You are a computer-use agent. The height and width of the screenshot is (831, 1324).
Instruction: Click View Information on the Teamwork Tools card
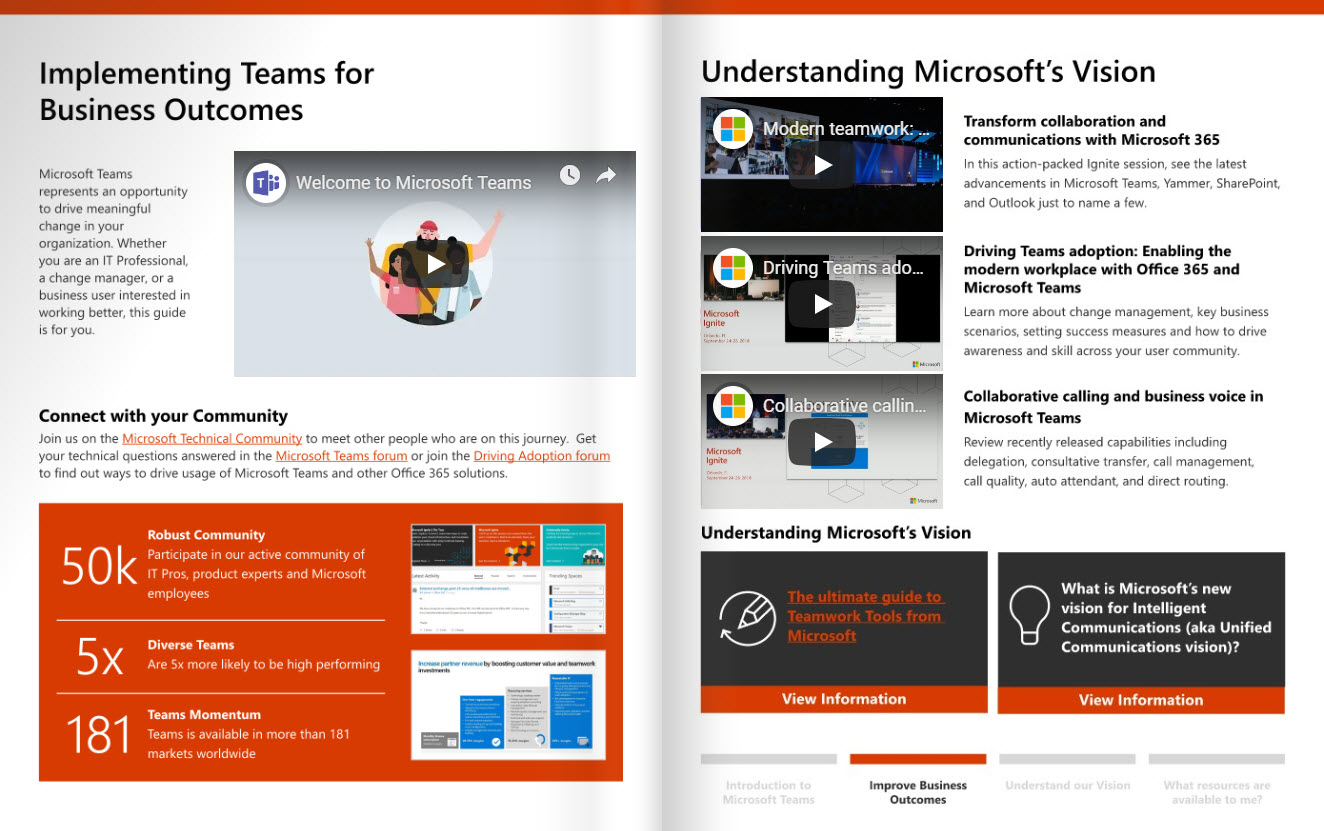click(x=843, y=698)
